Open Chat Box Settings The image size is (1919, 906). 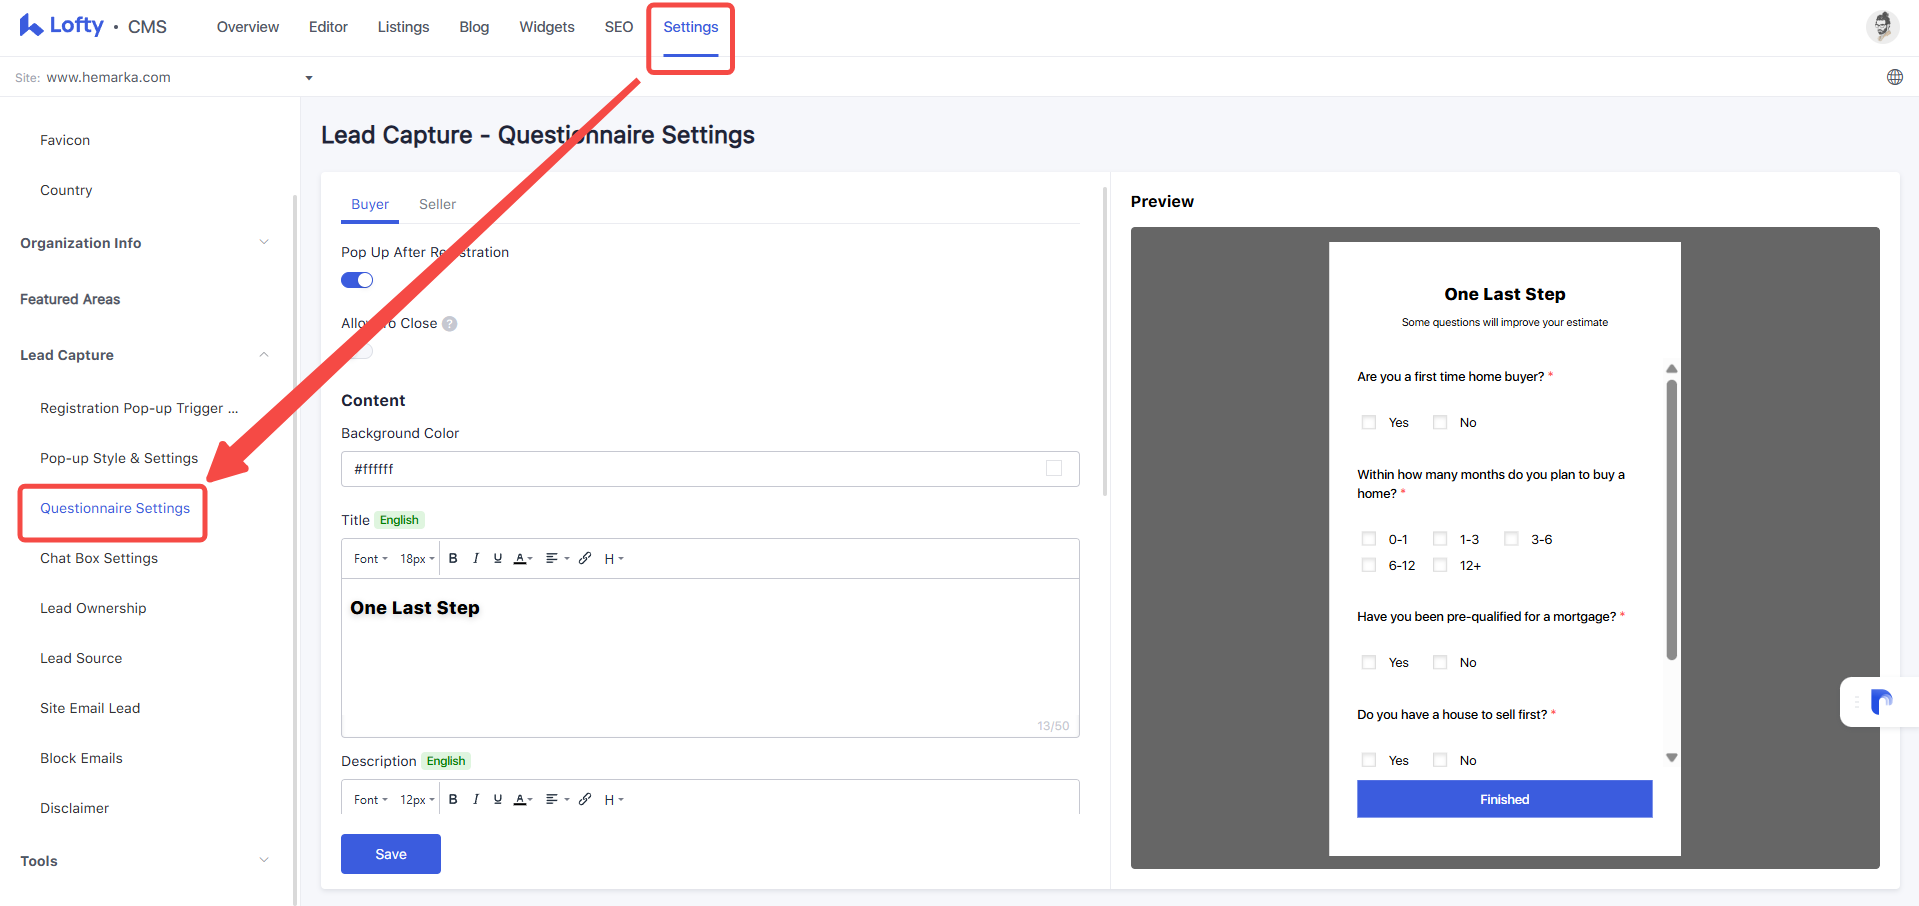coord(99,558)
